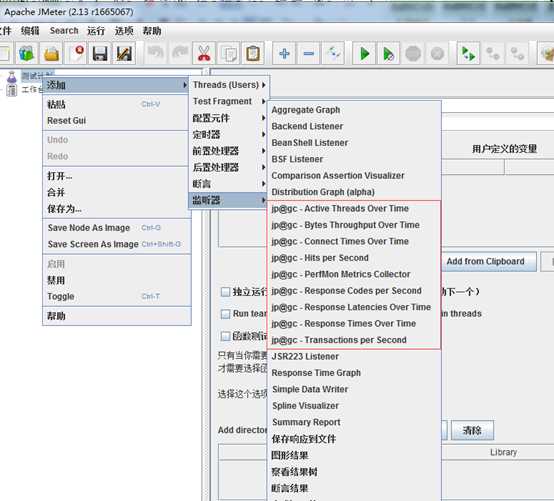Click the Remote Stop All icon

[493, 54]
